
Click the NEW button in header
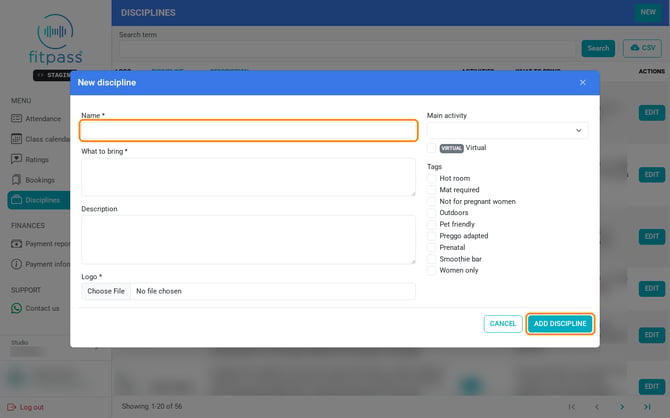click(x=648, y=12)
